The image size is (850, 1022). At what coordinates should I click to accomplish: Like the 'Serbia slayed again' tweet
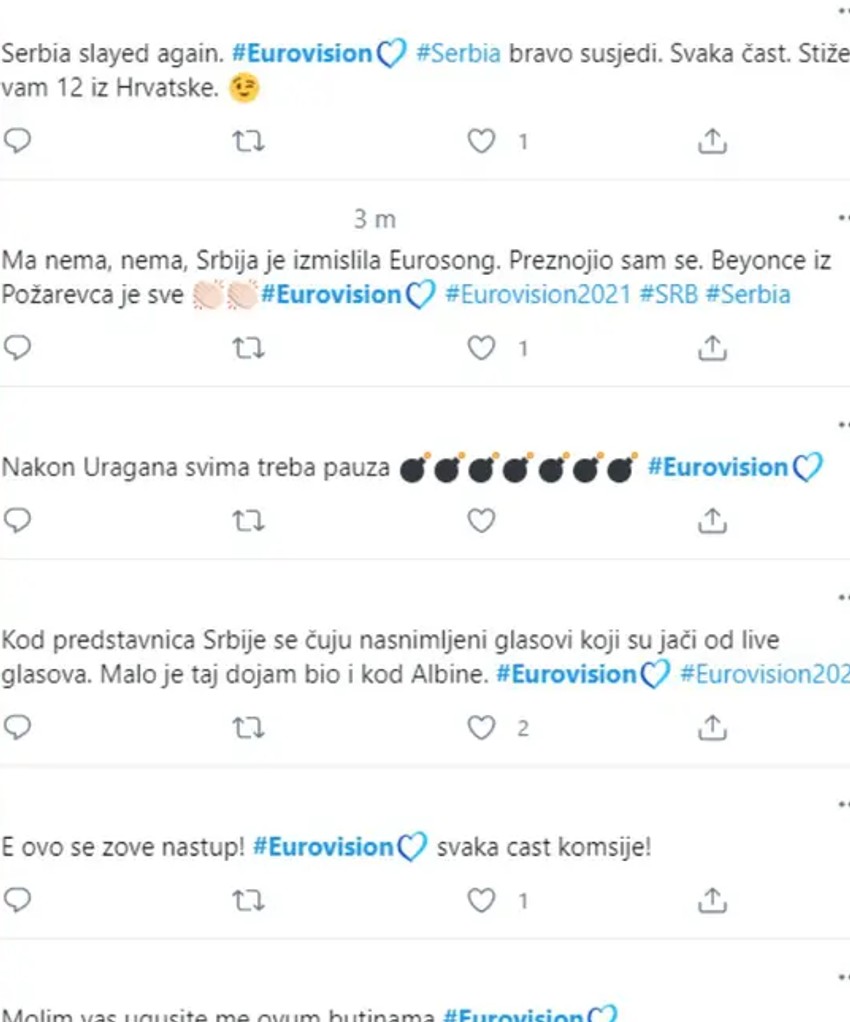coord(482,142)
